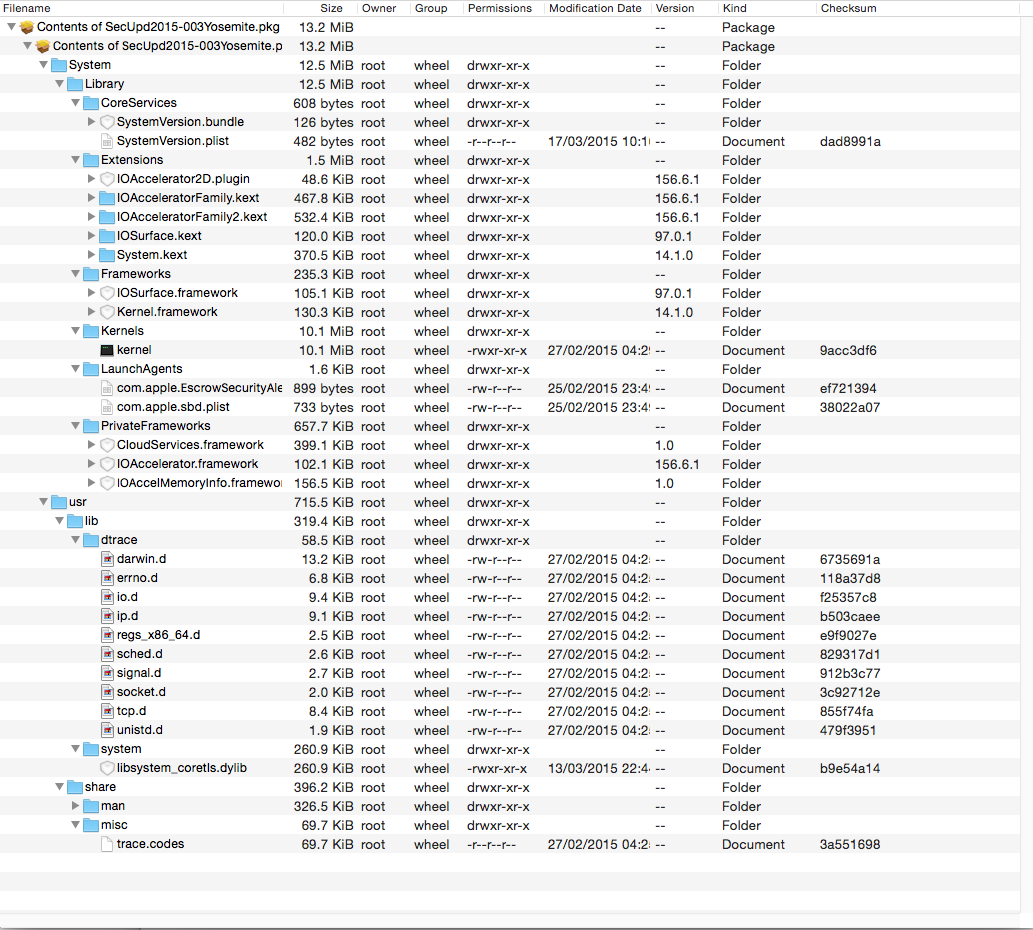Screen dimensions: 1033x930
Task: Sort by the Modification Date column header
Action: coord(598,8)
